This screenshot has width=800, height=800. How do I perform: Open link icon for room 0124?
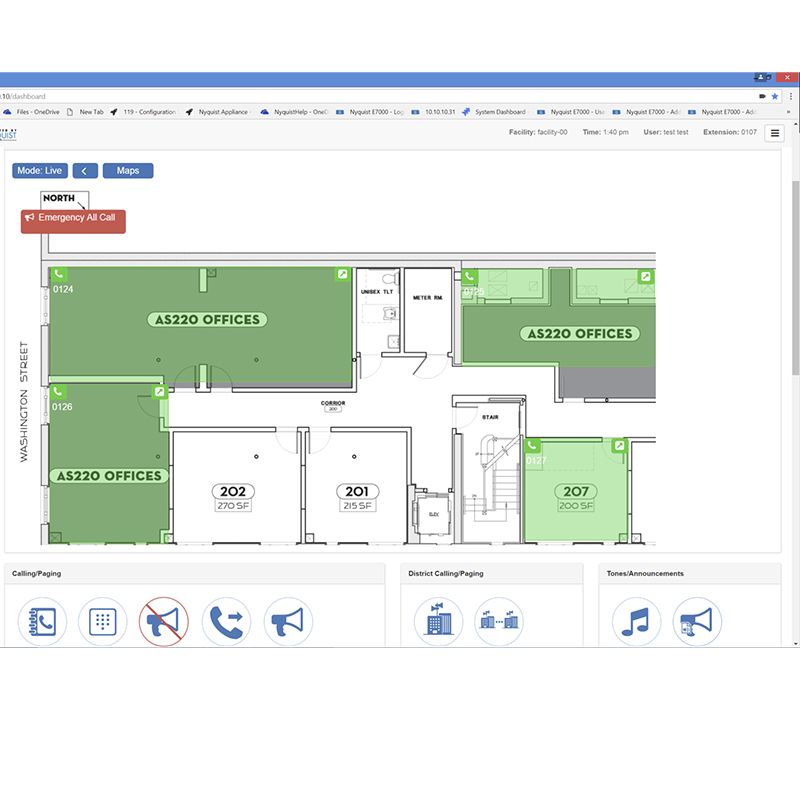click(342, 274)
